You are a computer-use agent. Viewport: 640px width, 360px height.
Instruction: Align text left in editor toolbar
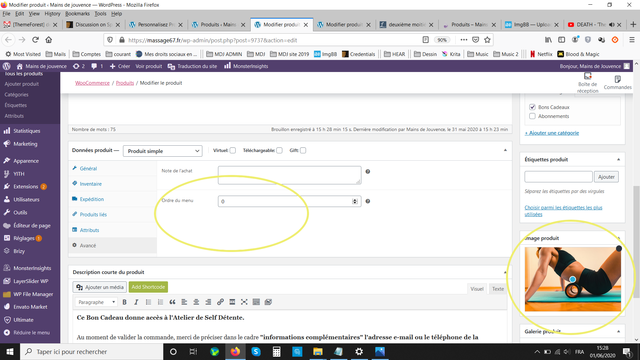[x=184, y=302]
